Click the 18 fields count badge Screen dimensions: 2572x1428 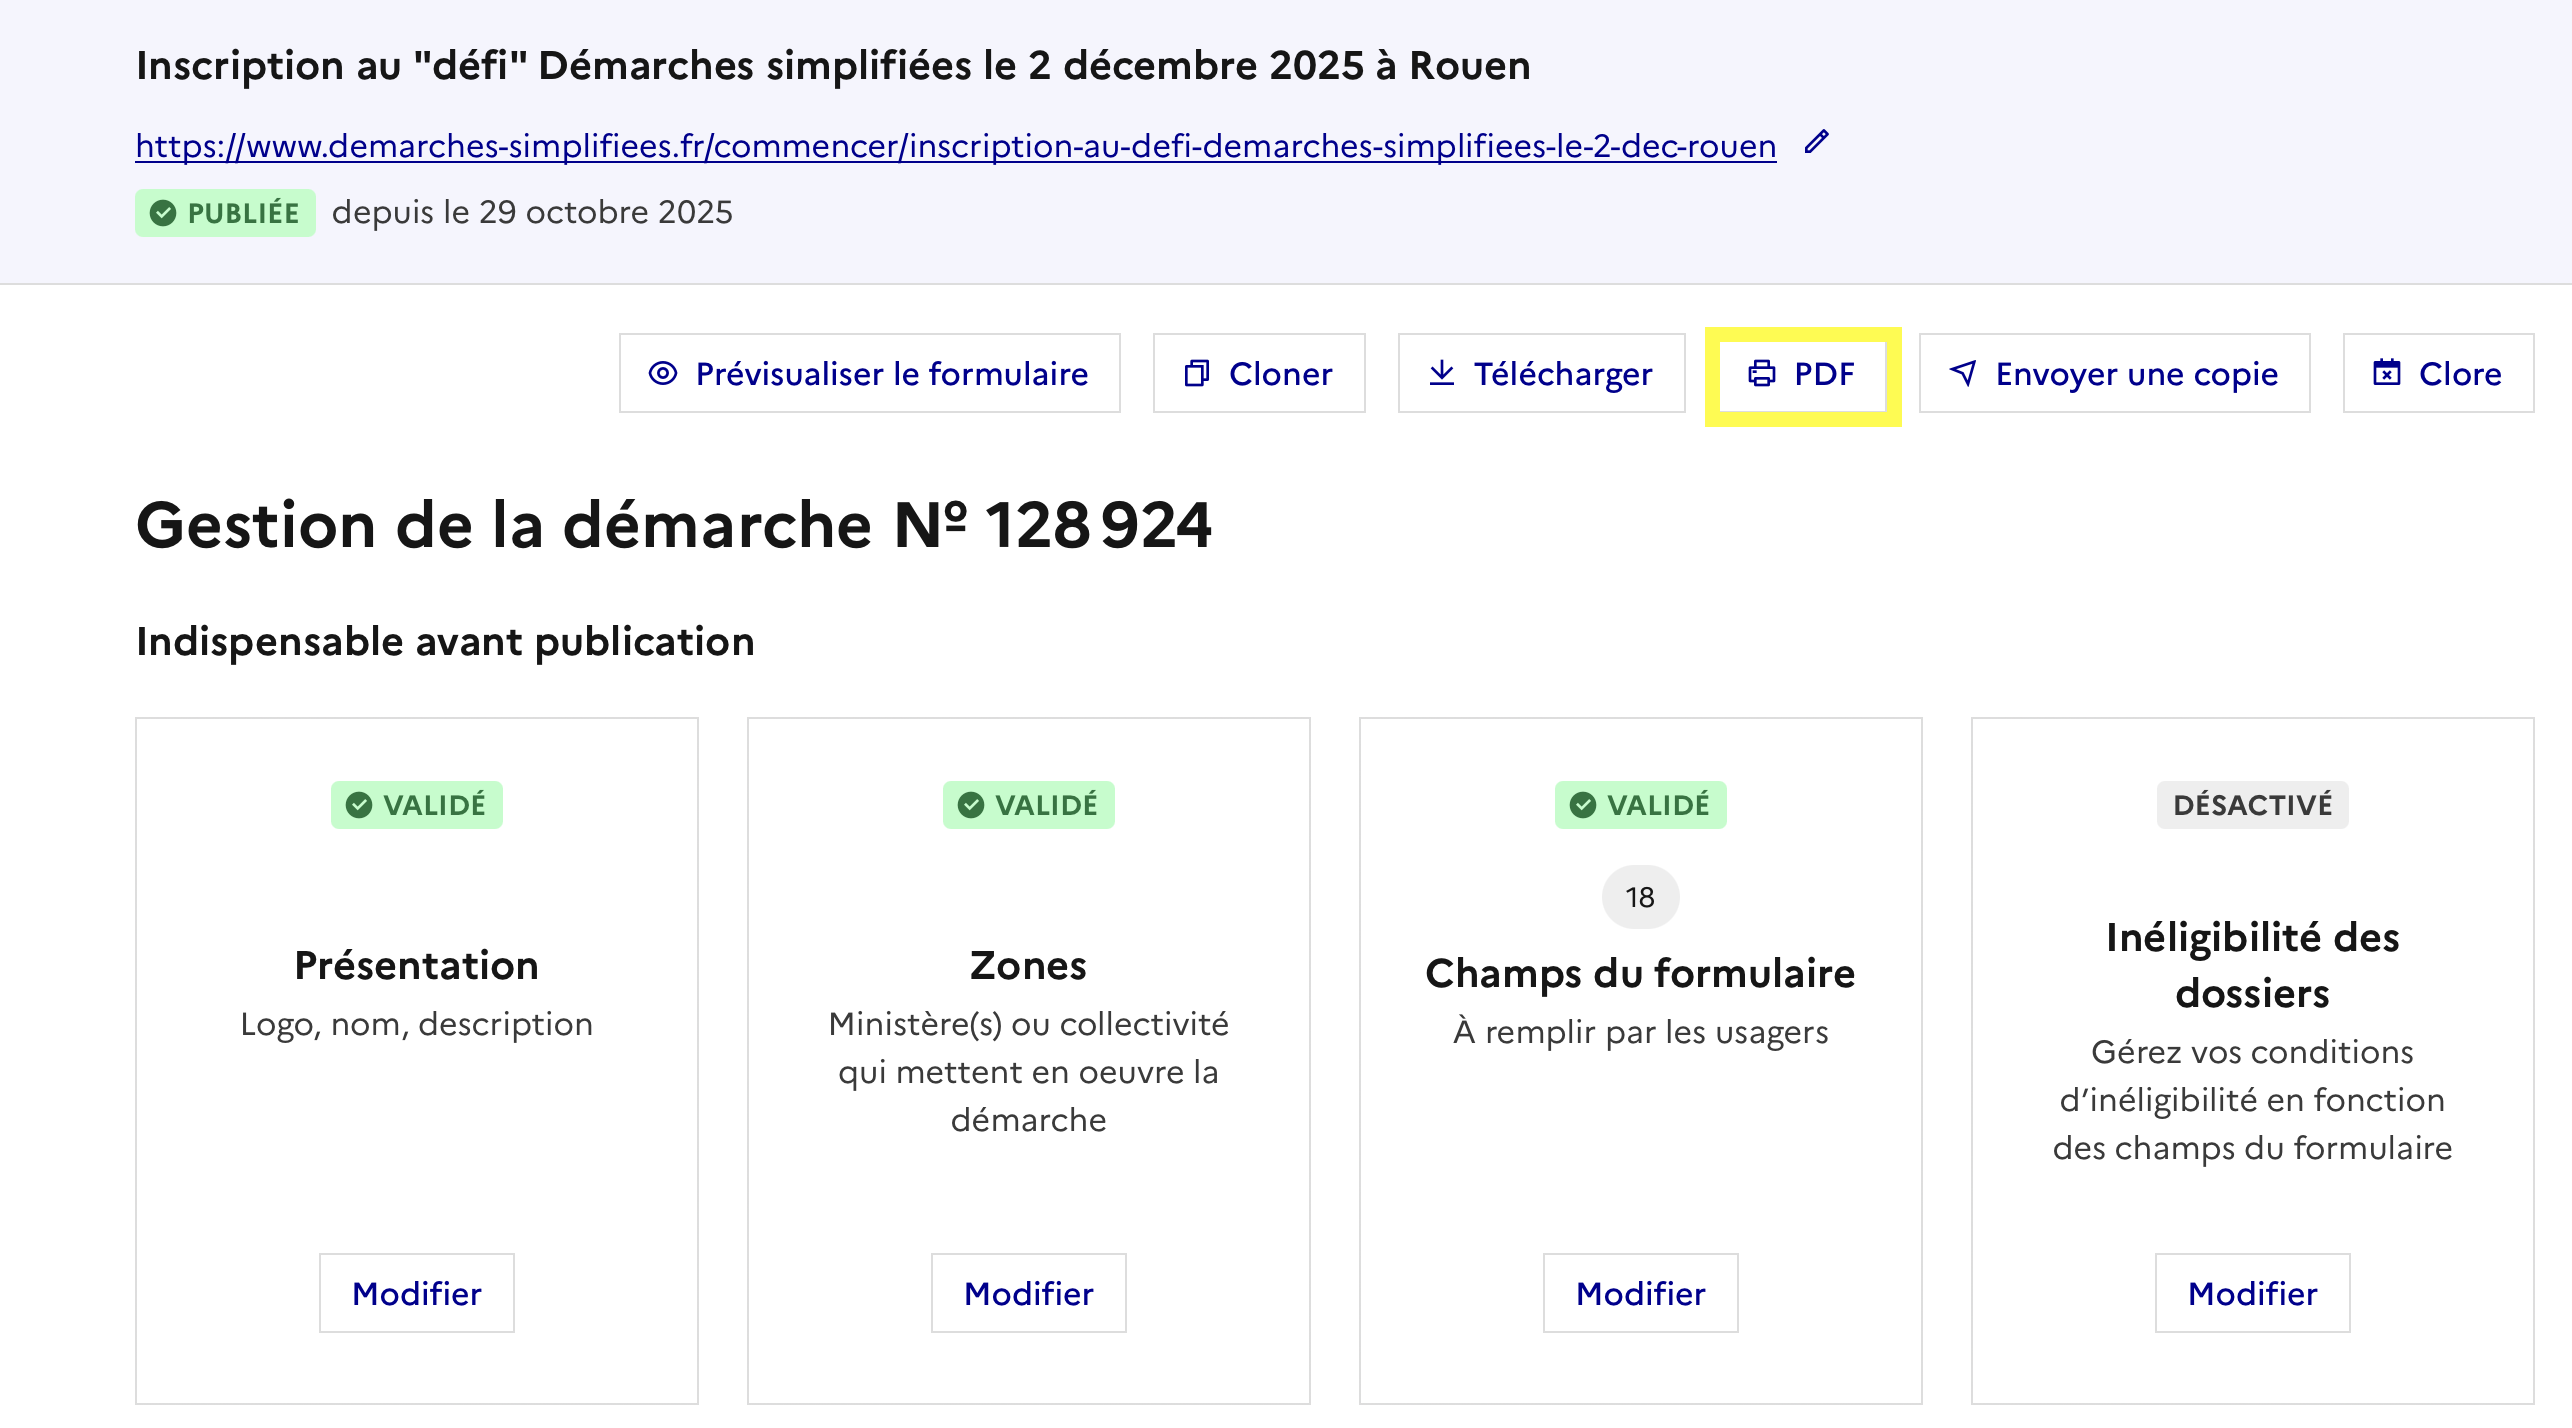1640,897
